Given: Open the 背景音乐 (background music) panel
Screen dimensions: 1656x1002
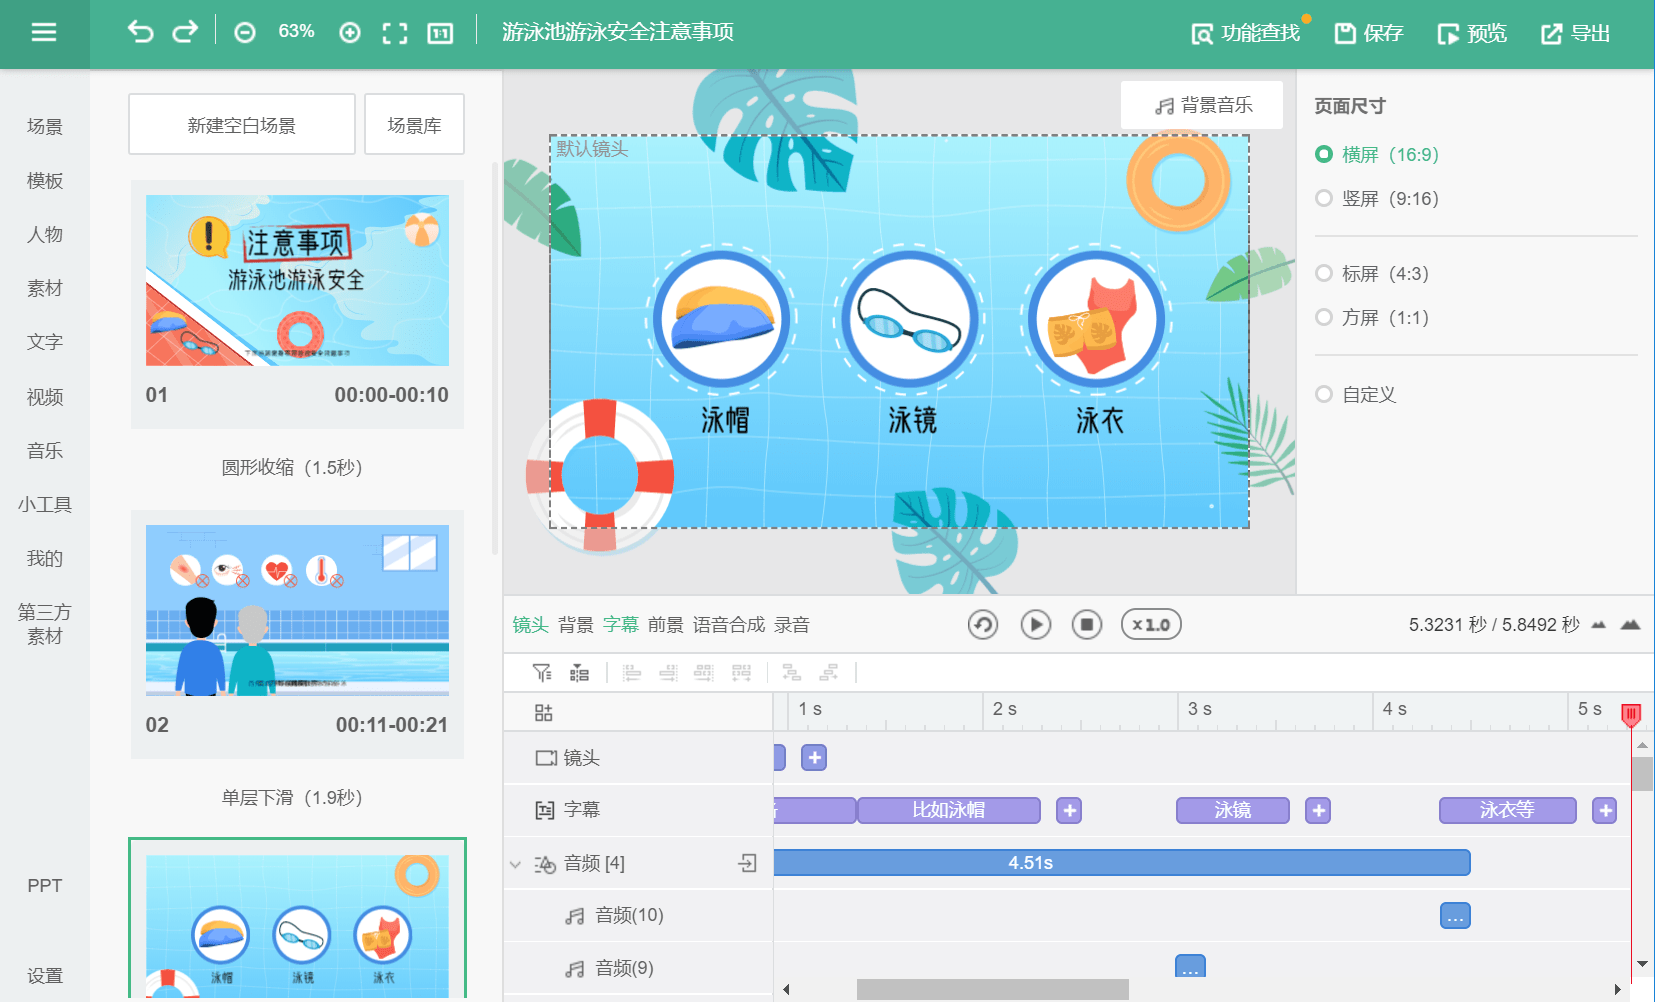Looking at the screenshot, I should click(x=1201, y=105).
